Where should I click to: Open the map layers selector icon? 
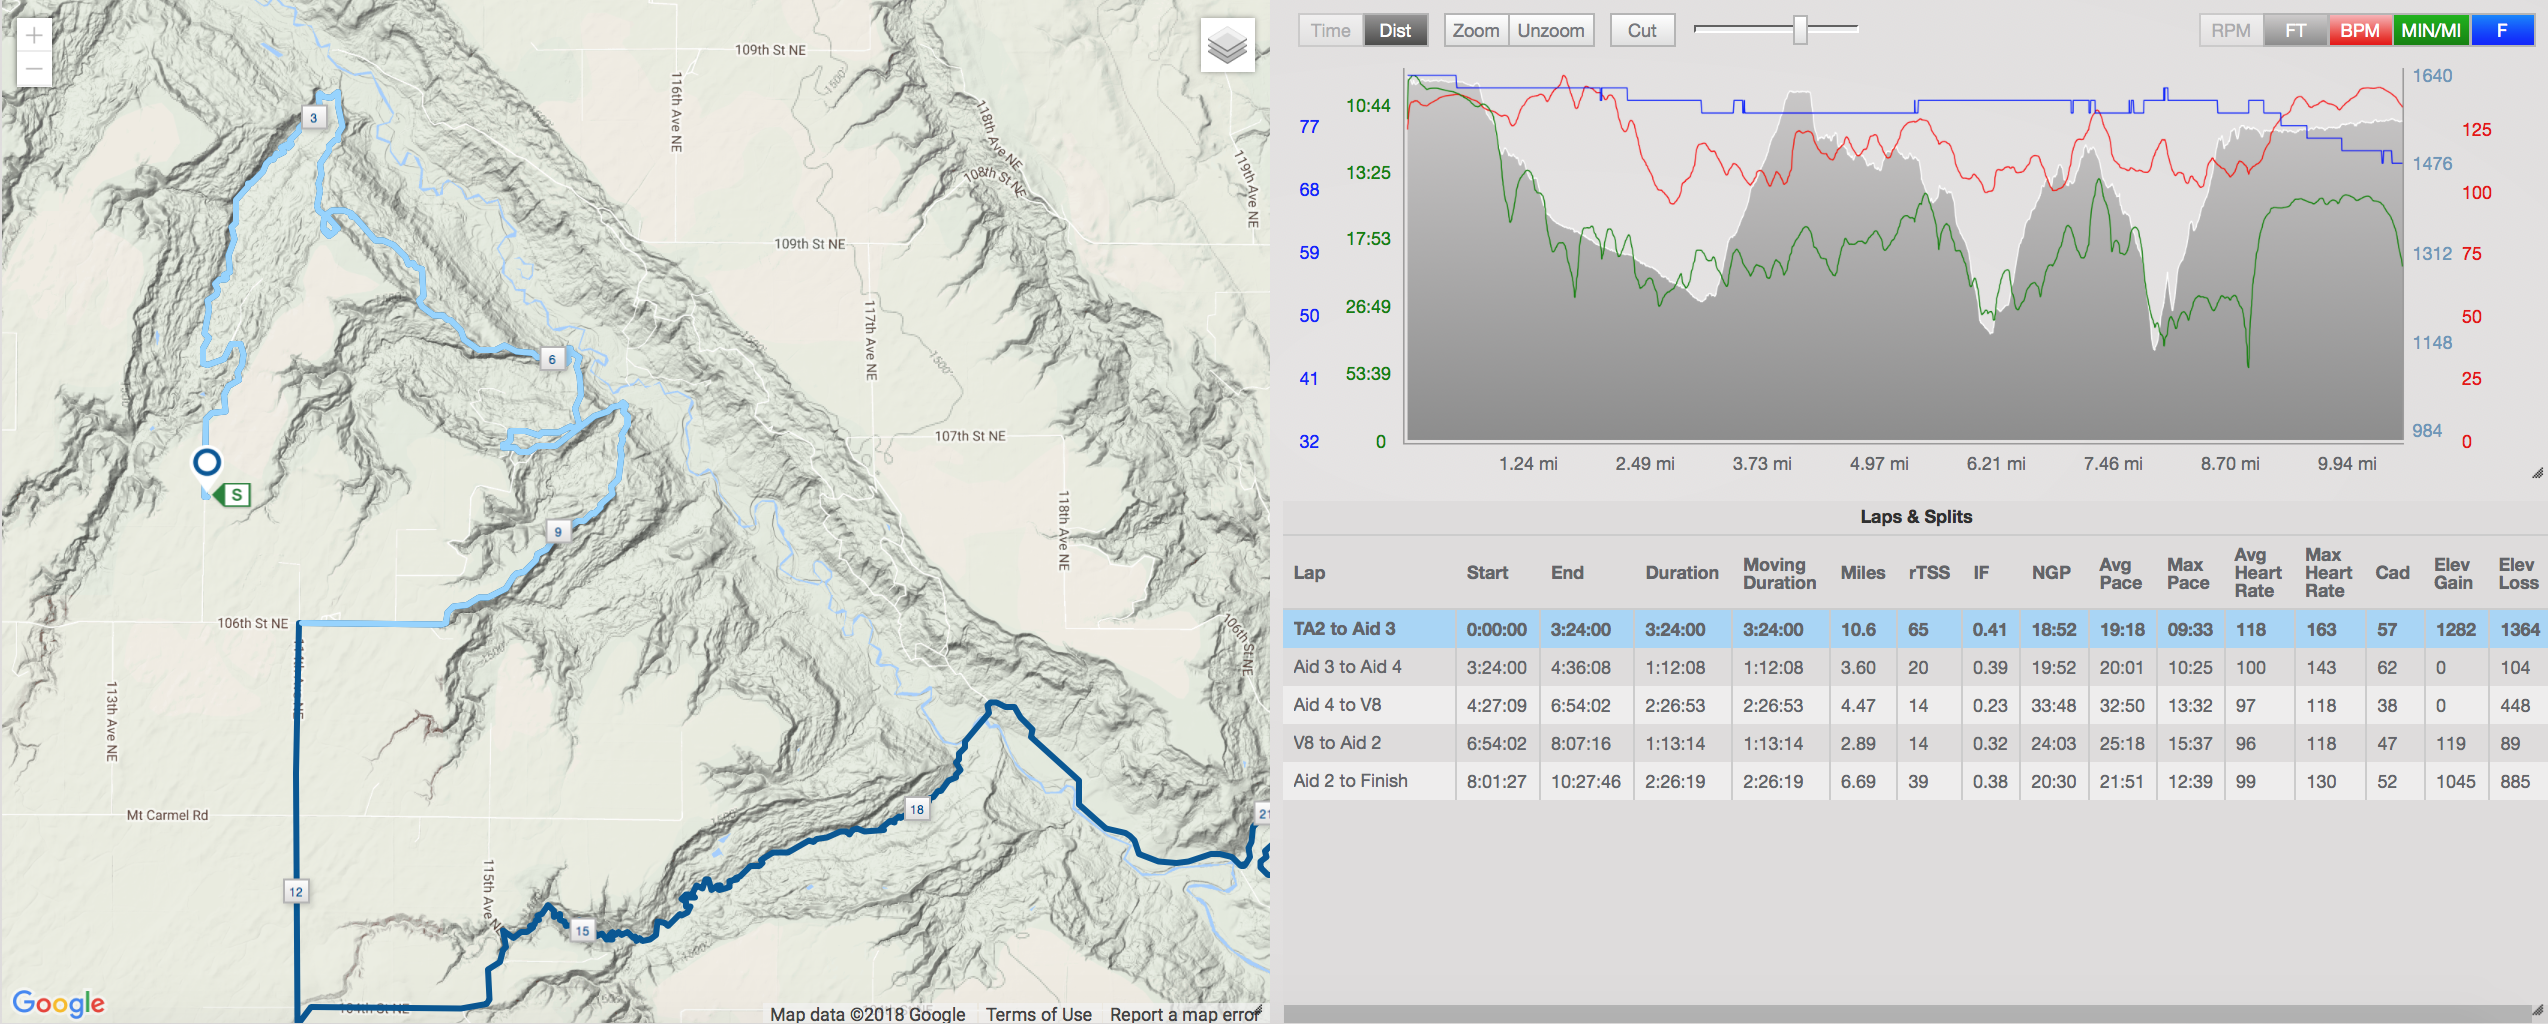tap(1227, 45)
